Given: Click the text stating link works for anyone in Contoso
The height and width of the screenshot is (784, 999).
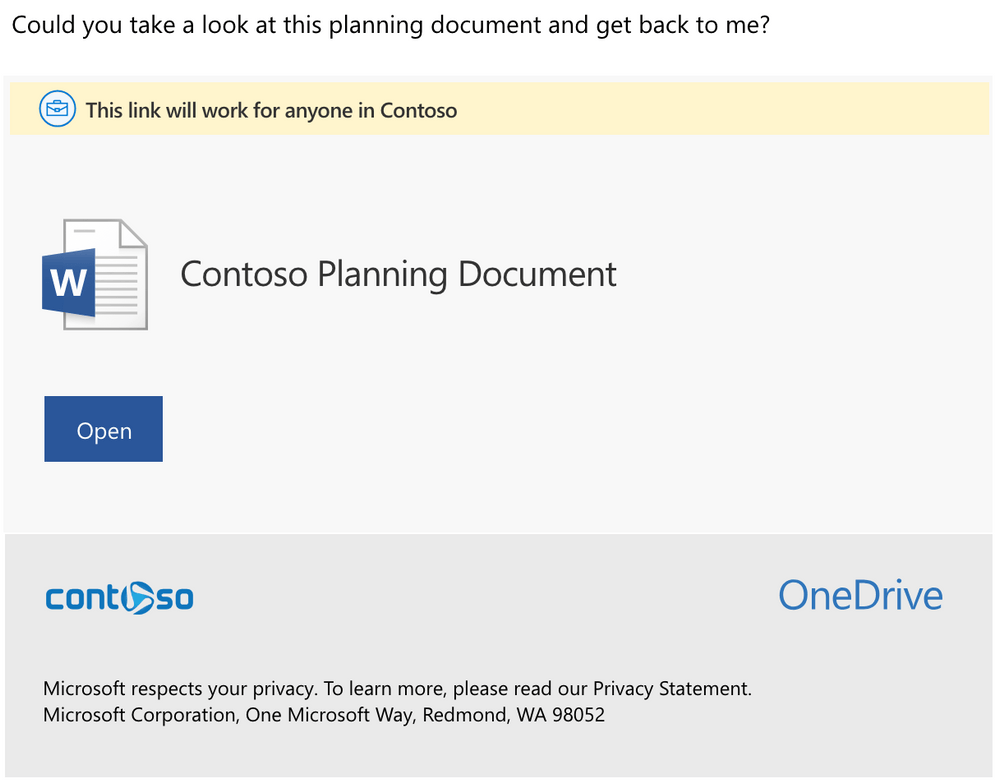Looking at the screenshot, I should [270, 110].
